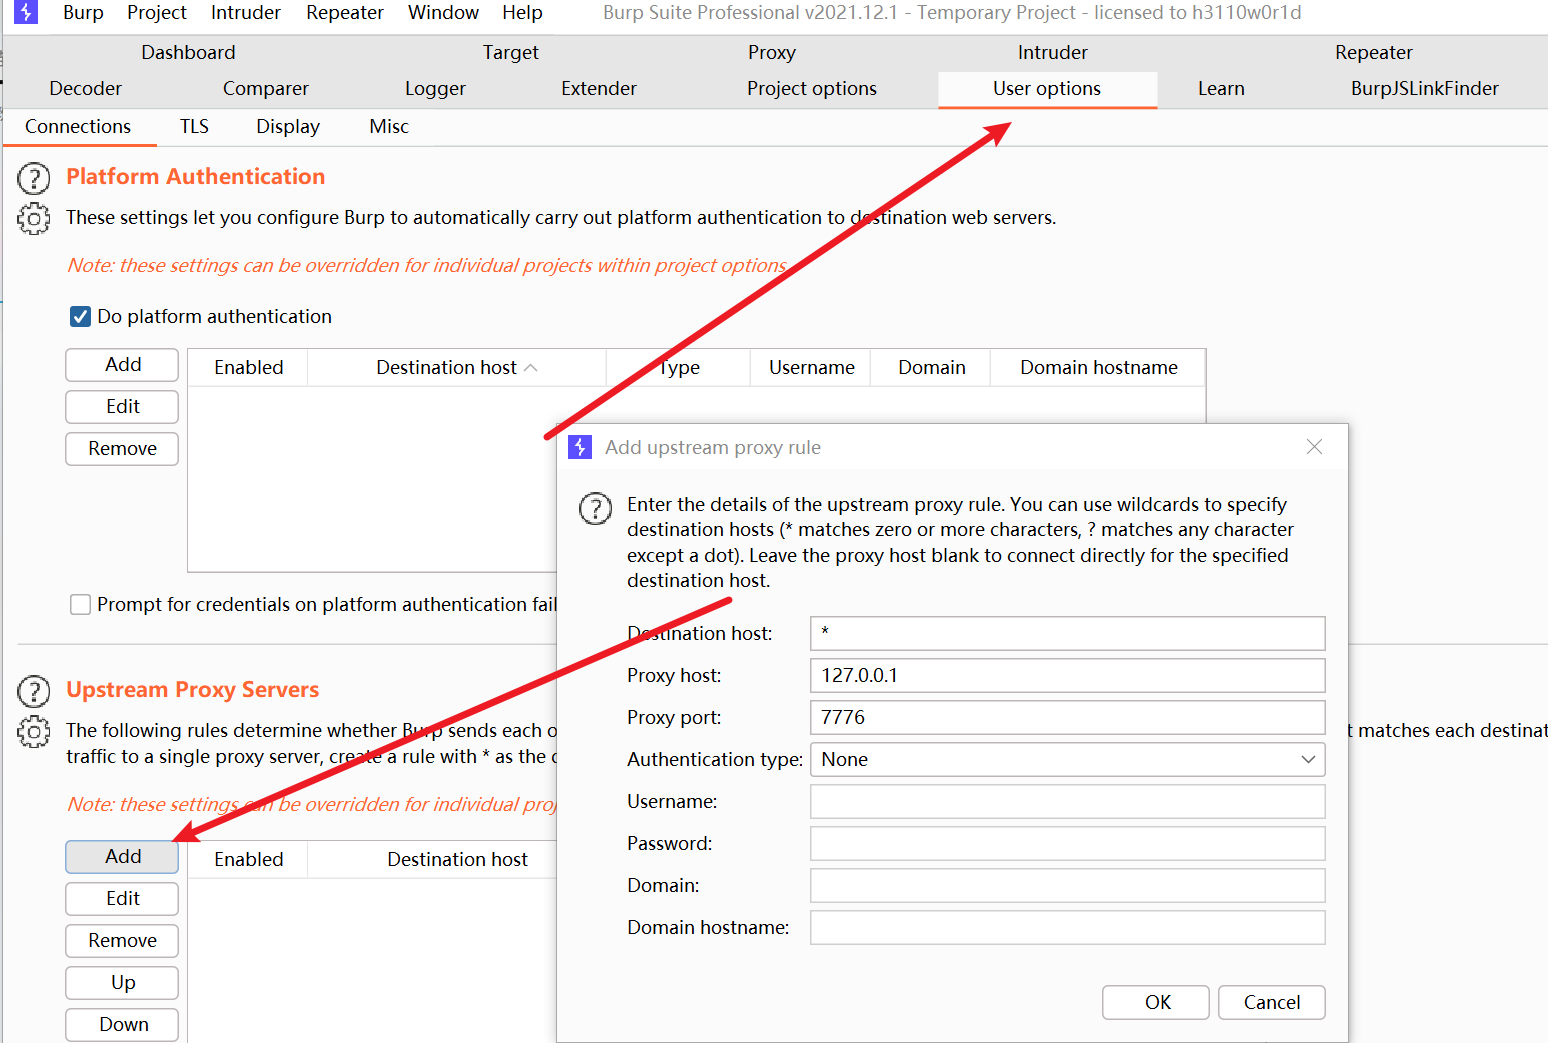Click Edit button under Upstream Proxy Servers
1548x1043 pixels.
(122, 899)
